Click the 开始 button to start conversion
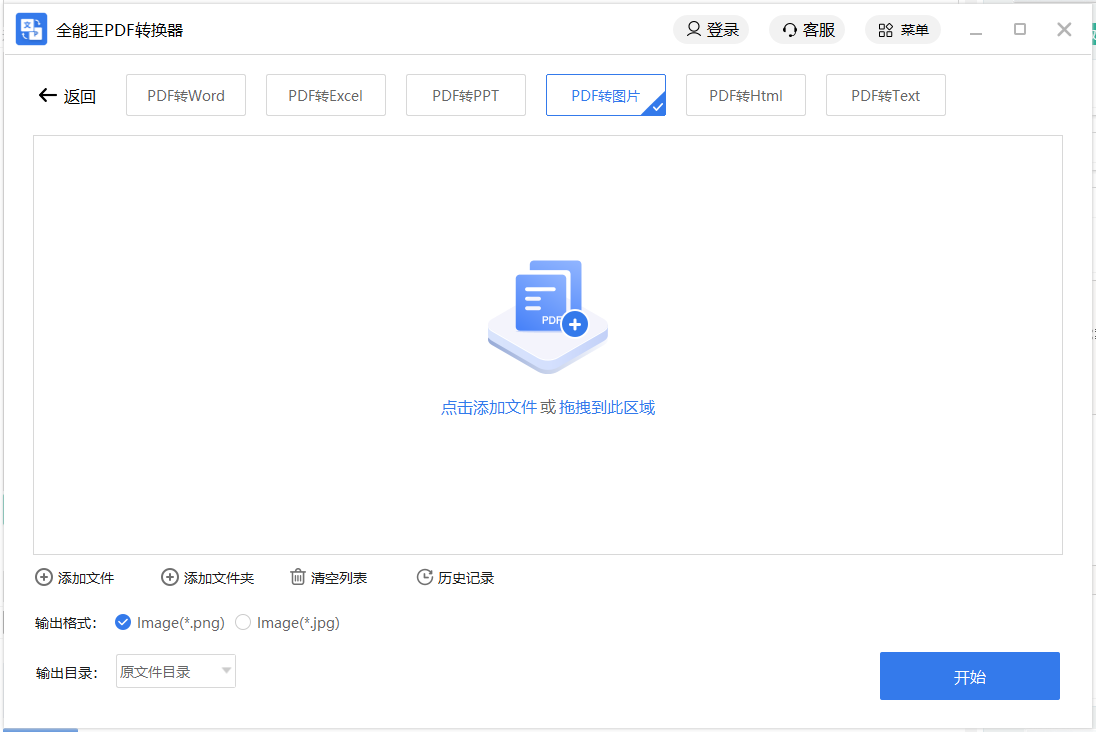1096x732 pixels. click(968, 675)
